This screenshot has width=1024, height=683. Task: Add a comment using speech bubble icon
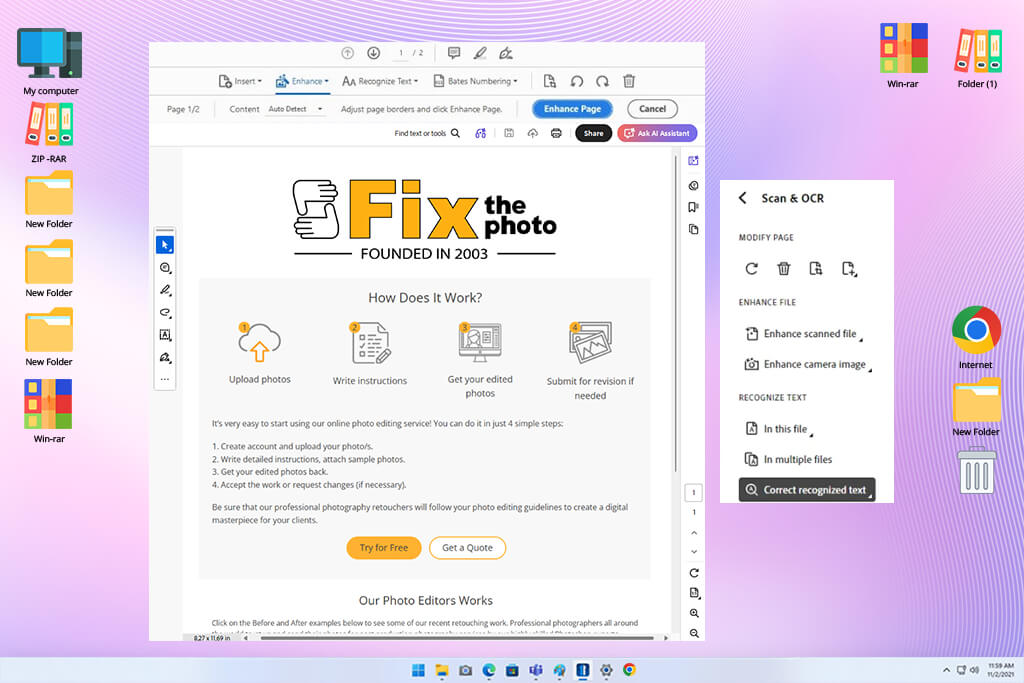pyautogui.click(x=454, y=53)
